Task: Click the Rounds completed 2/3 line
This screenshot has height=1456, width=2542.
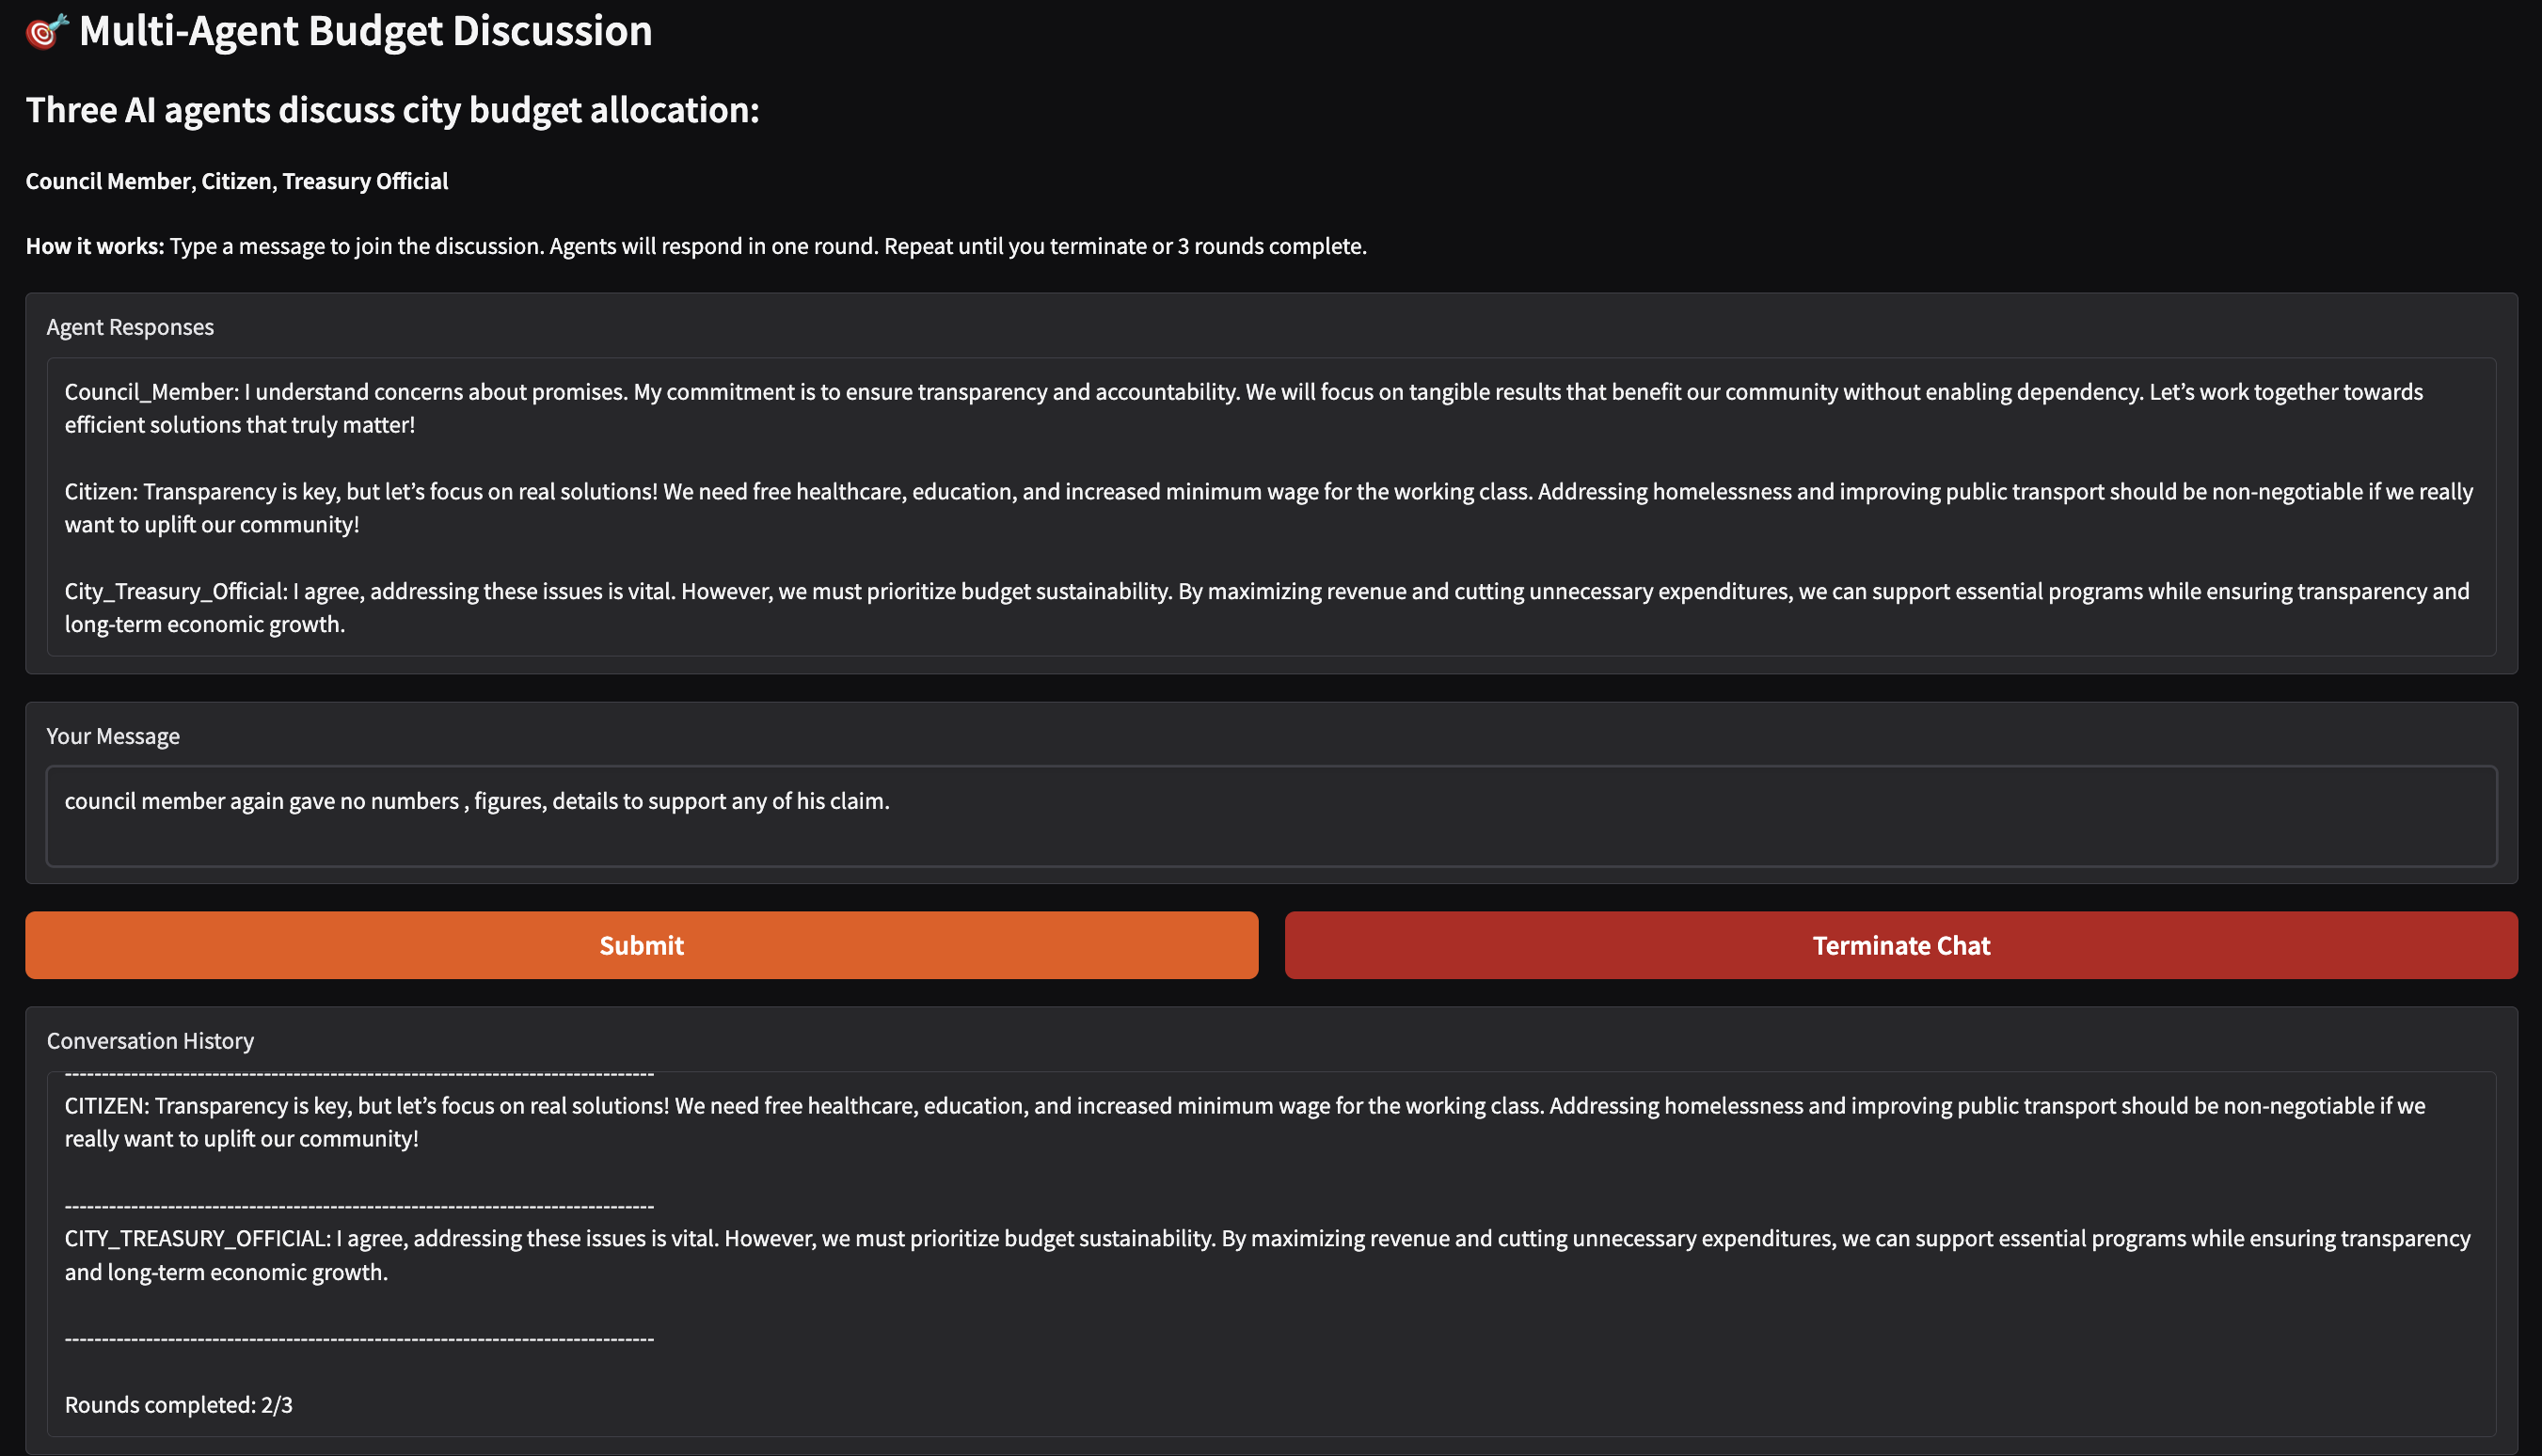Action: [x=179, y=1404]
